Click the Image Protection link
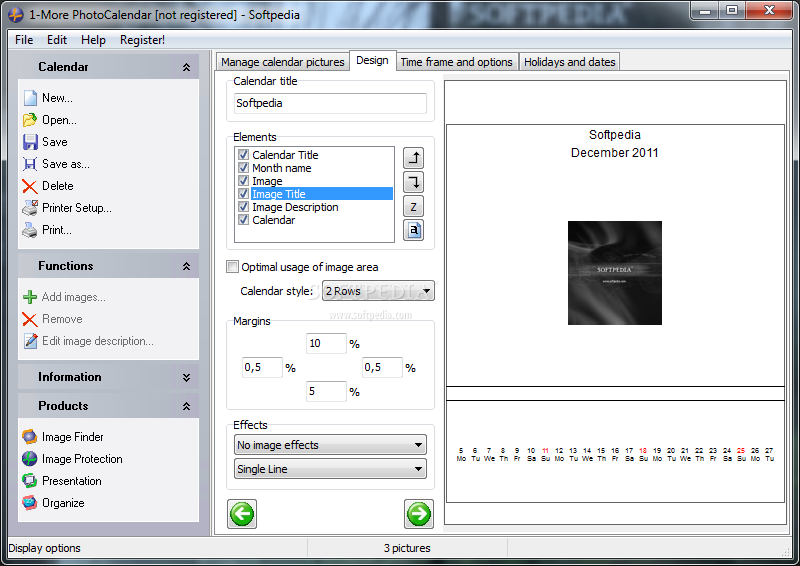Image resolution: width=800 pixels, height=566 pixels. pos(82,459)
